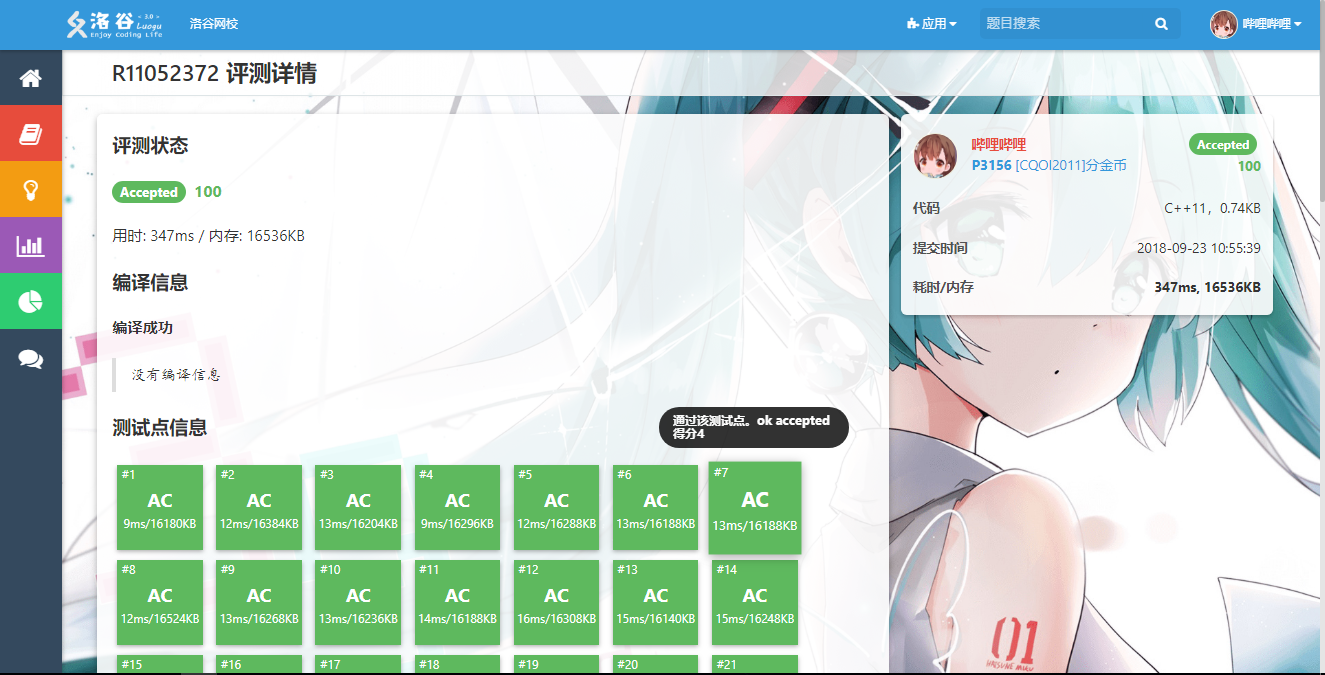Click the 用时: 347ms / 内存: 16536KB text
Screen dimensions: 1325x675
[209, 236]
